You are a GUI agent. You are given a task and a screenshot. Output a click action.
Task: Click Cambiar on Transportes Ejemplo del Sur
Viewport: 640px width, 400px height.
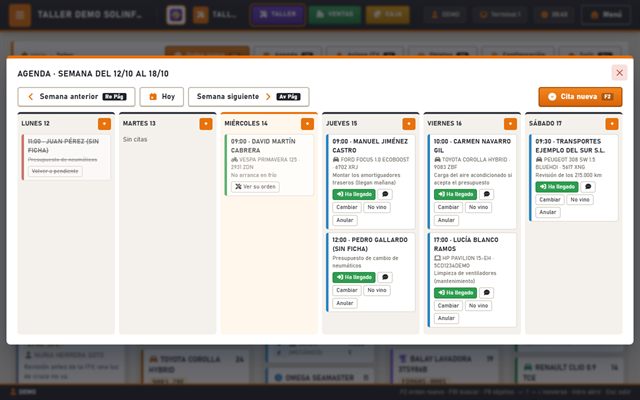pyautogui.click(x=550, y=200)
